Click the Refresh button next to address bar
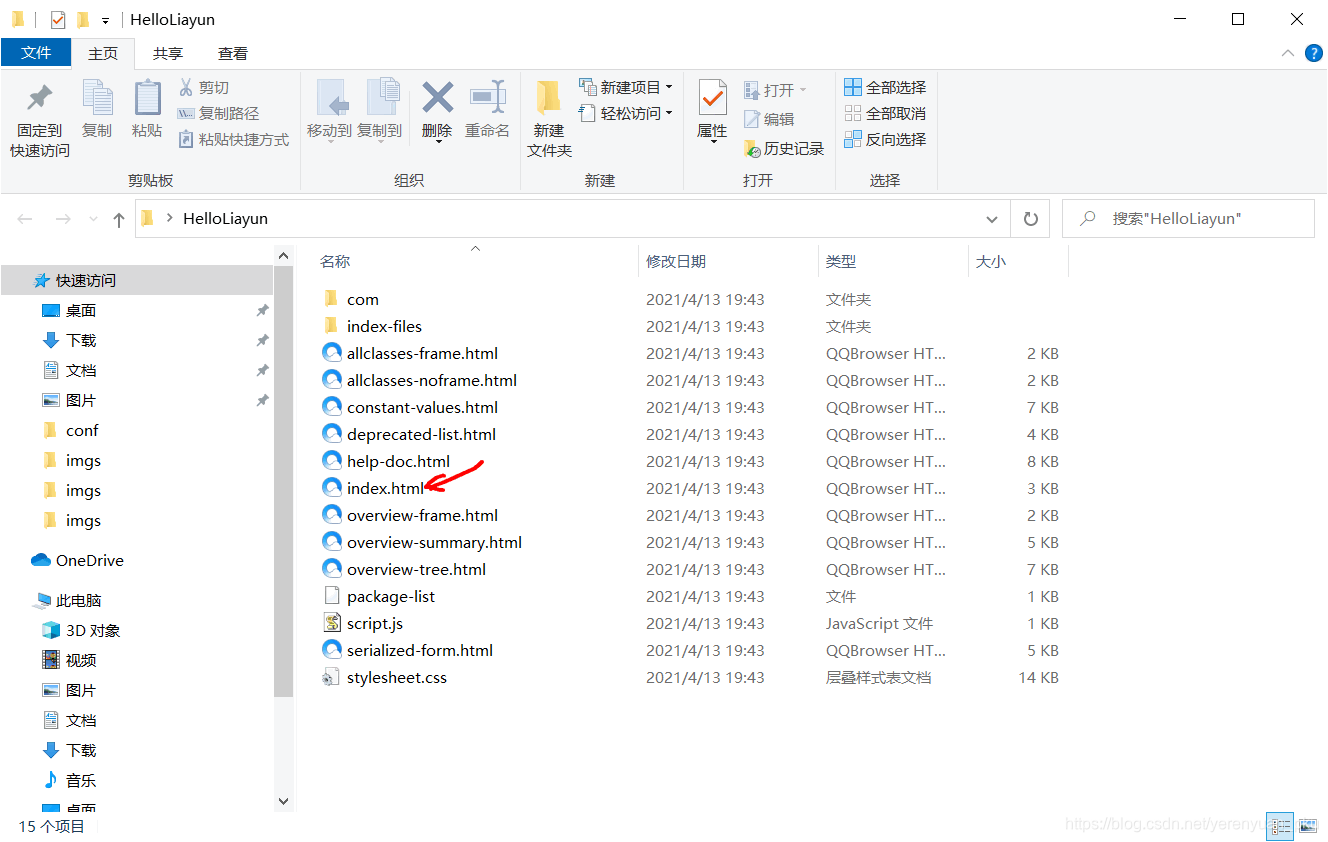This screenshot has width=1328, height=842. (1030, 219)
